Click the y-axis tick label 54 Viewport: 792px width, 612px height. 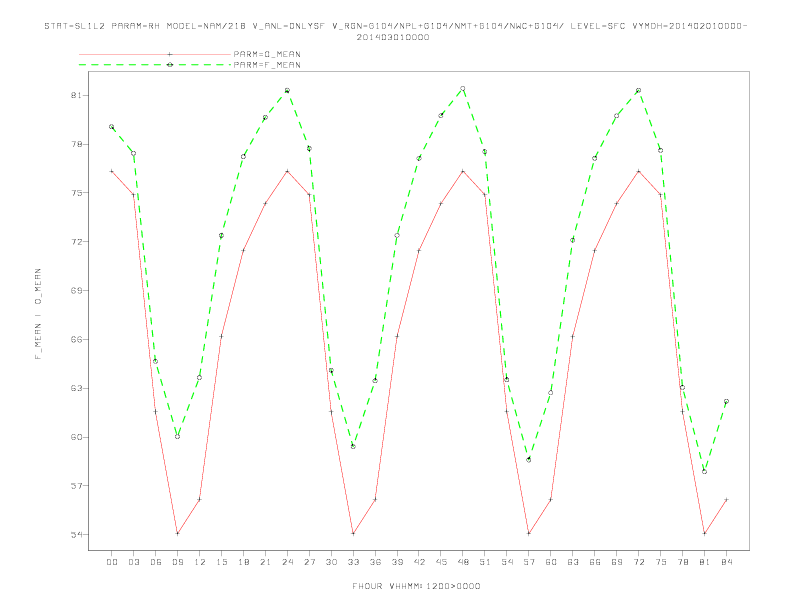77,534
